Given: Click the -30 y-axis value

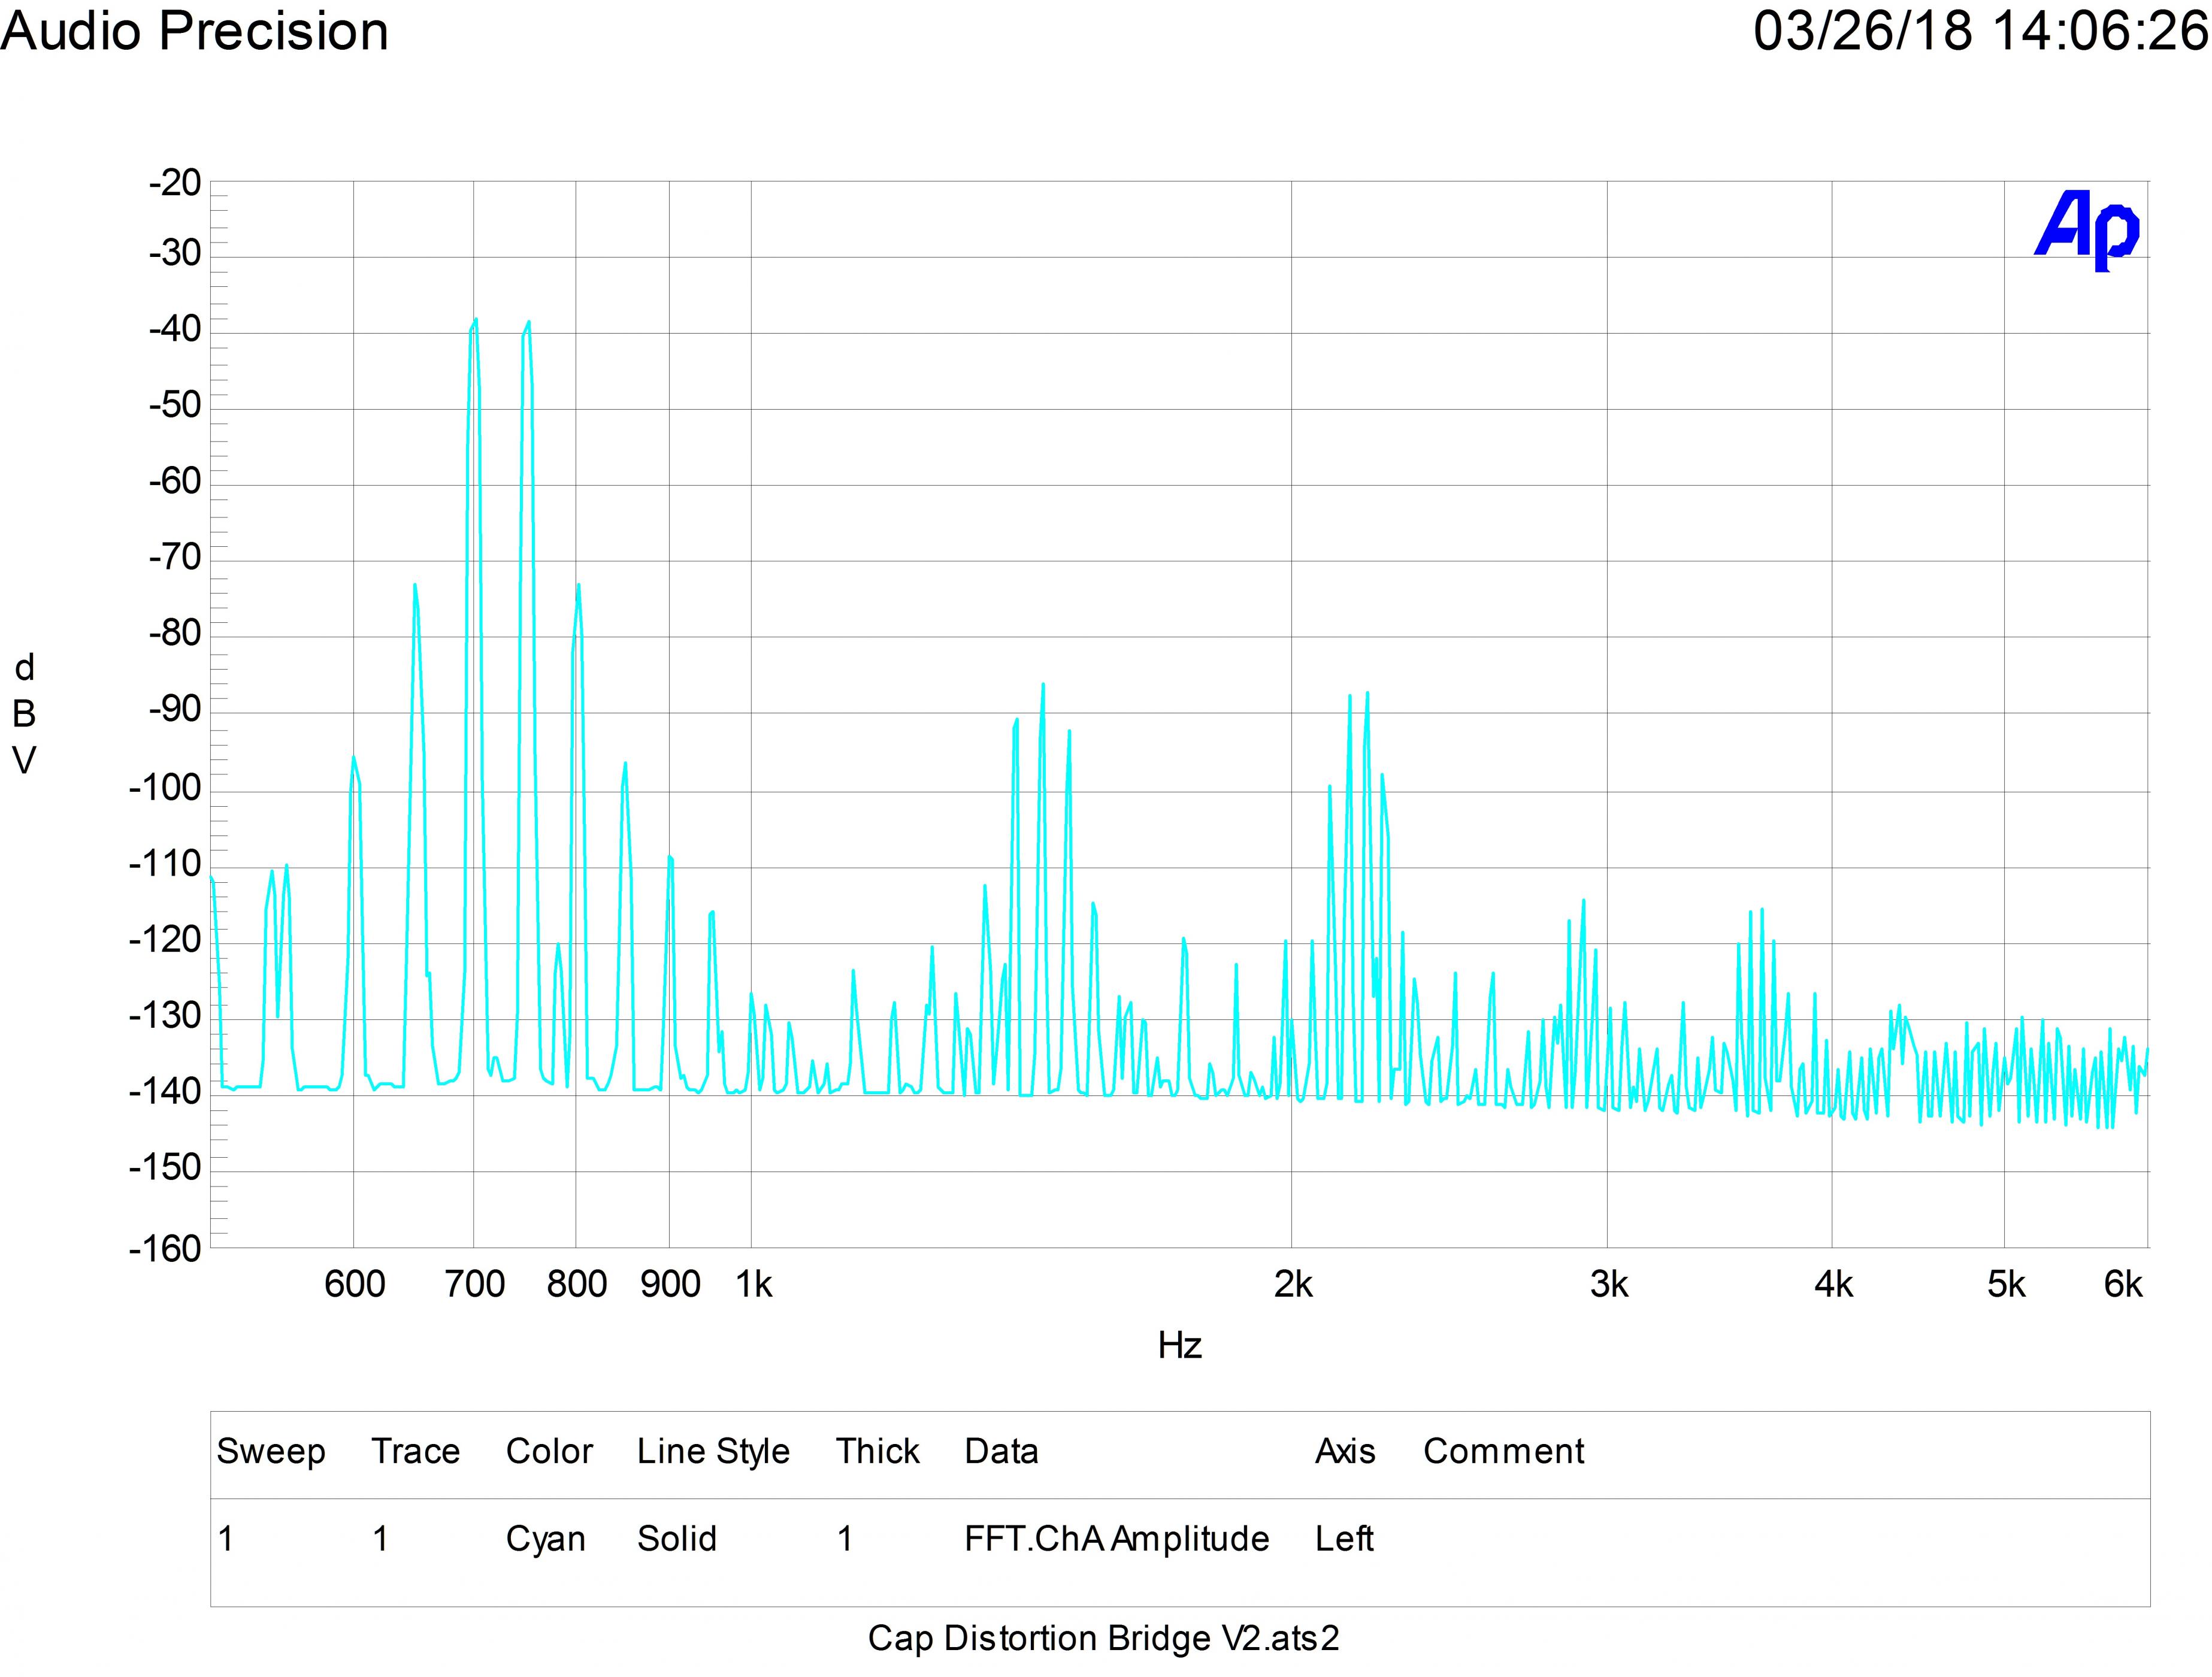Looking at the screenshot, I should (x=175, y=253).
